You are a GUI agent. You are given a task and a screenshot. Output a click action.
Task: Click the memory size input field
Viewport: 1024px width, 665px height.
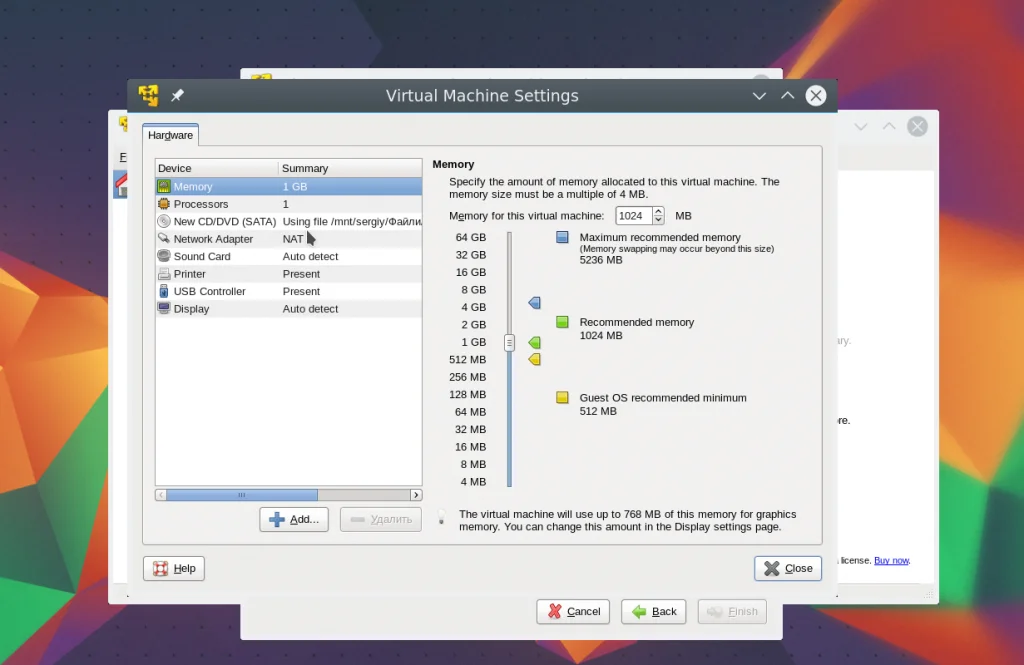pyautogui.click(x=634, y=216)
